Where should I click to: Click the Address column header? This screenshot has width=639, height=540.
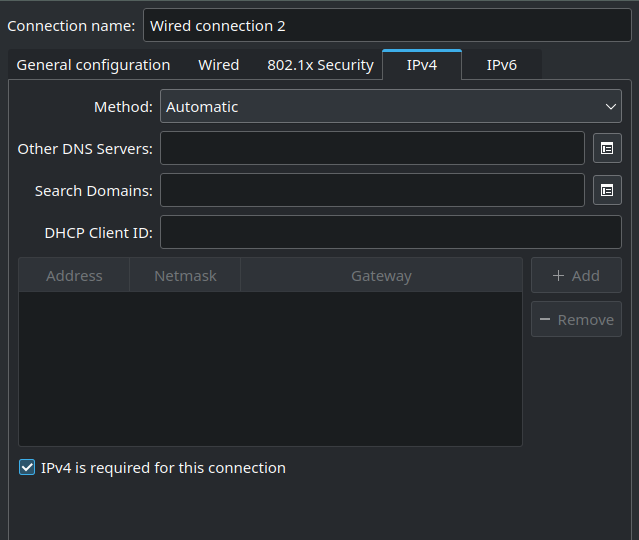pos(74,276)
